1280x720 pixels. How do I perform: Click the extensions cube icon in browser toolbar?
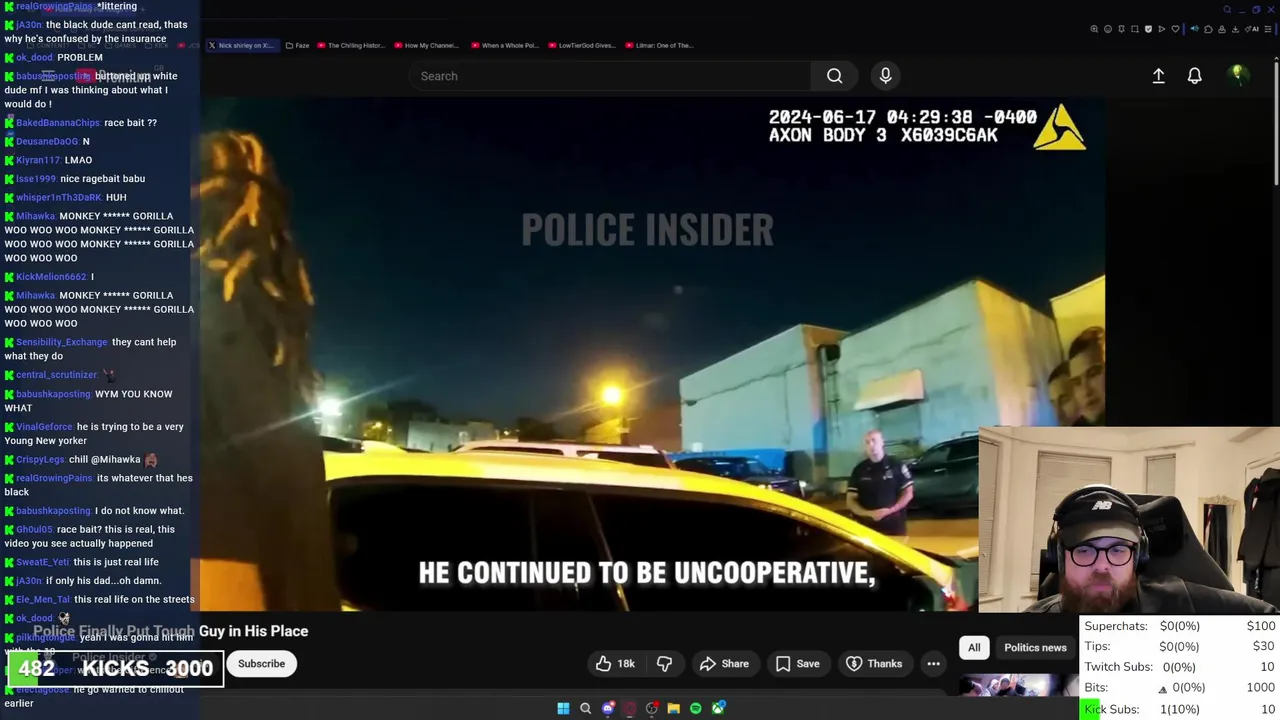coord(1208,29)
